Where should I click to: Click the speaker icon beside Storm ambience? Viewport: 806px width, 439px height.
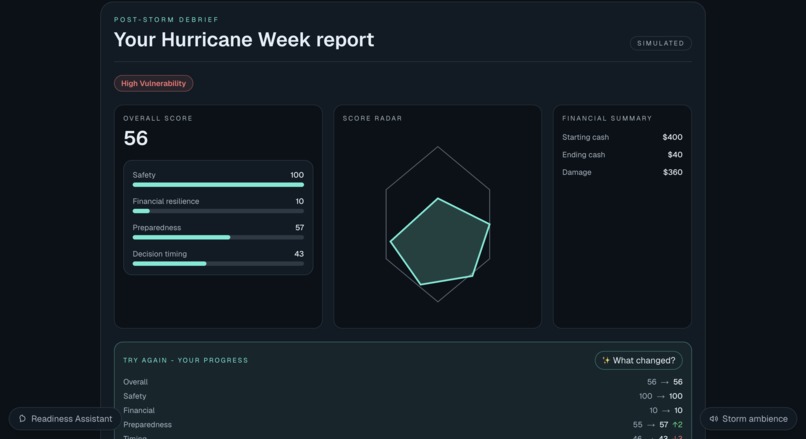[713, 418]
